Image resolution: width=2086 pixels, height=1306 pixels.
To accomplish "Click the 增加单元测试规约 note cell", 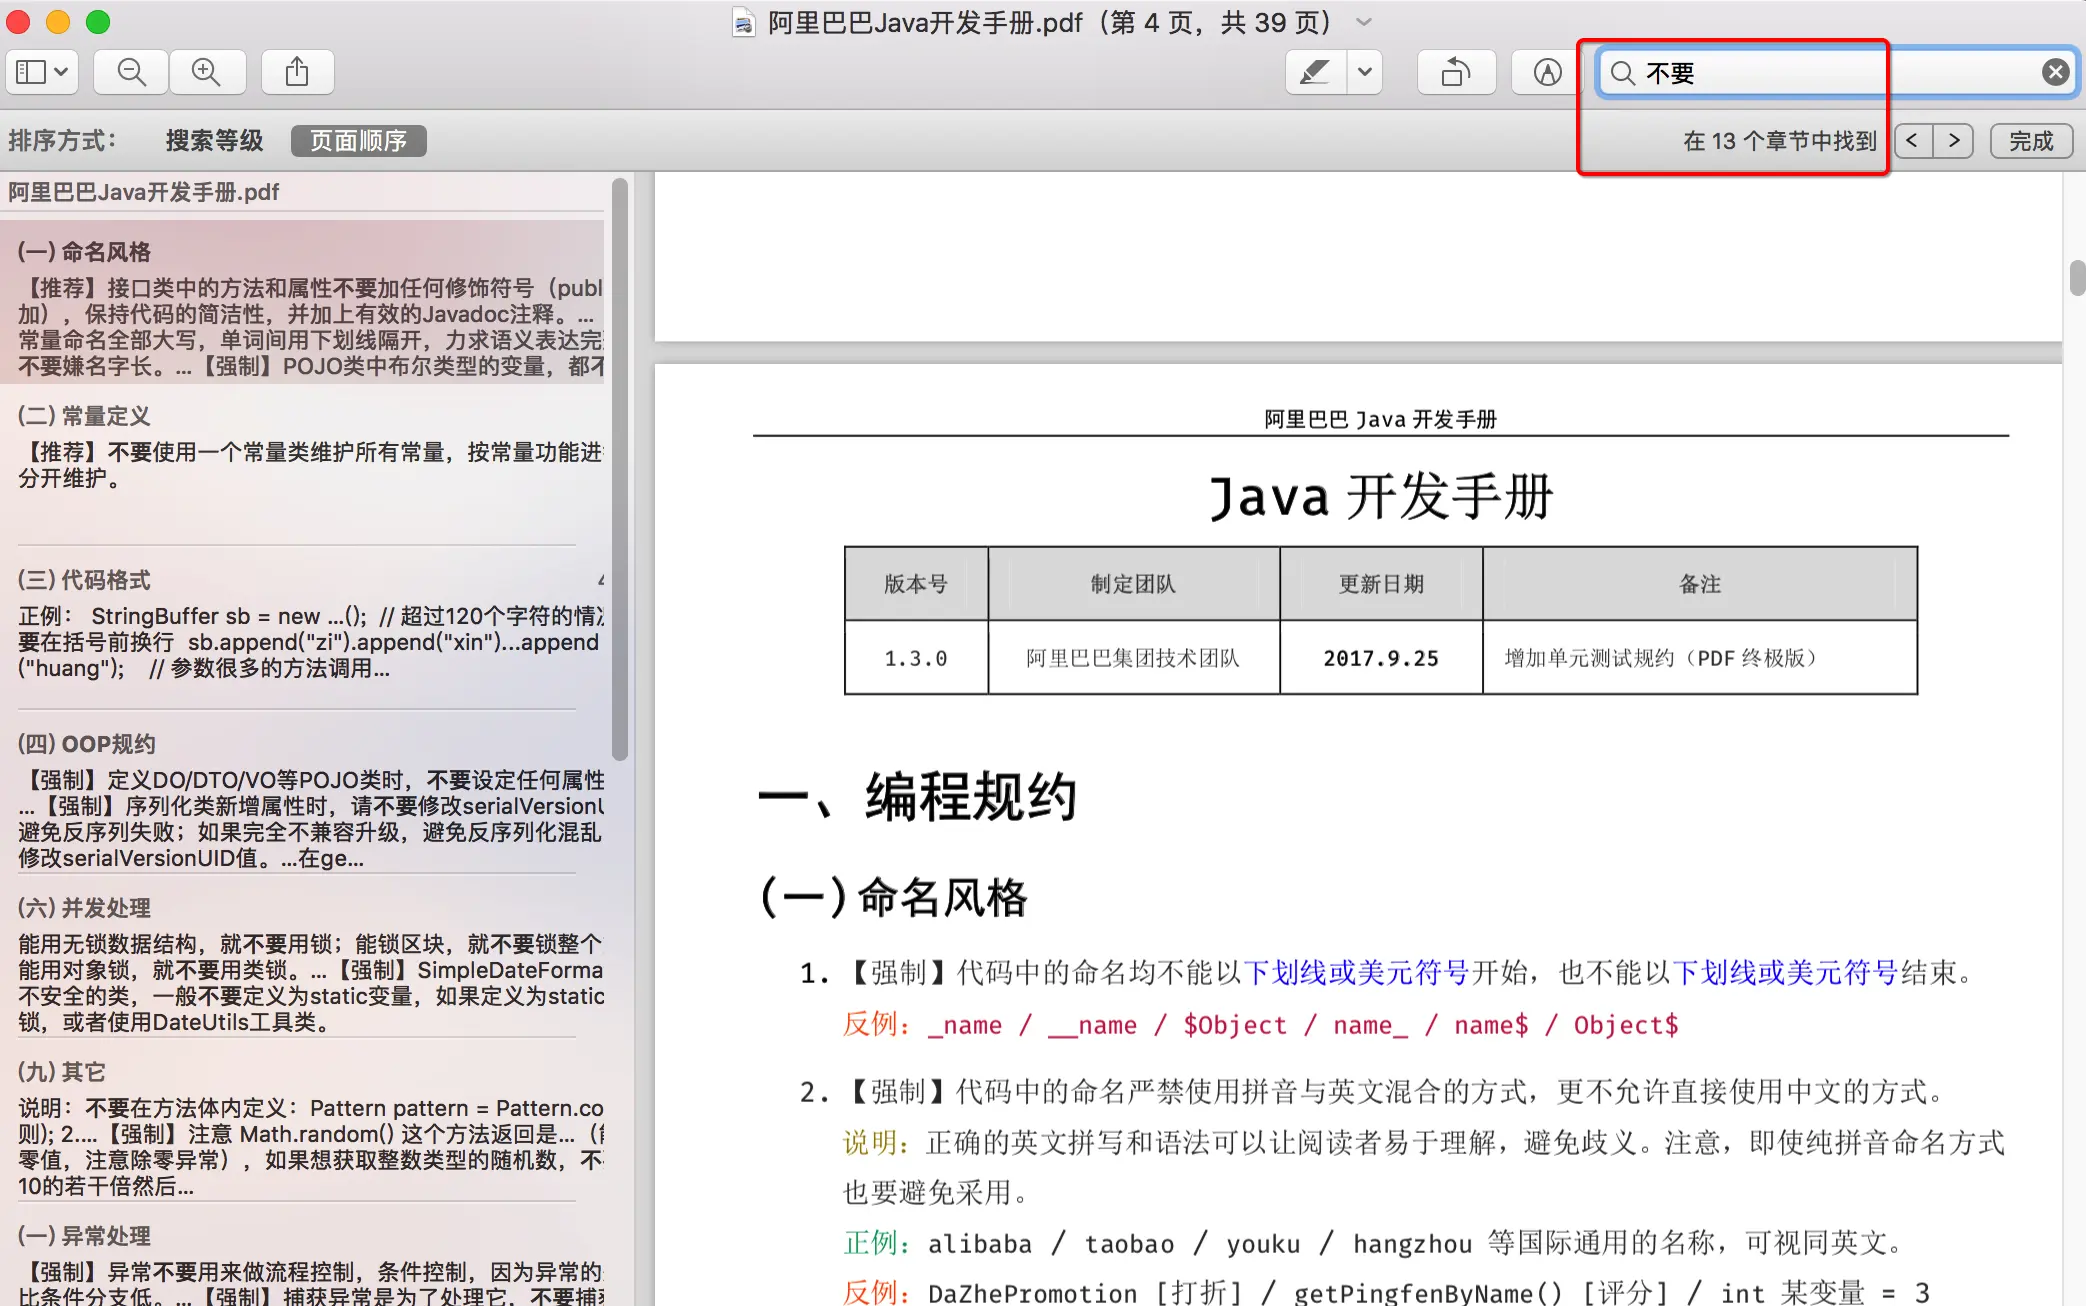I will [1700, 658].
